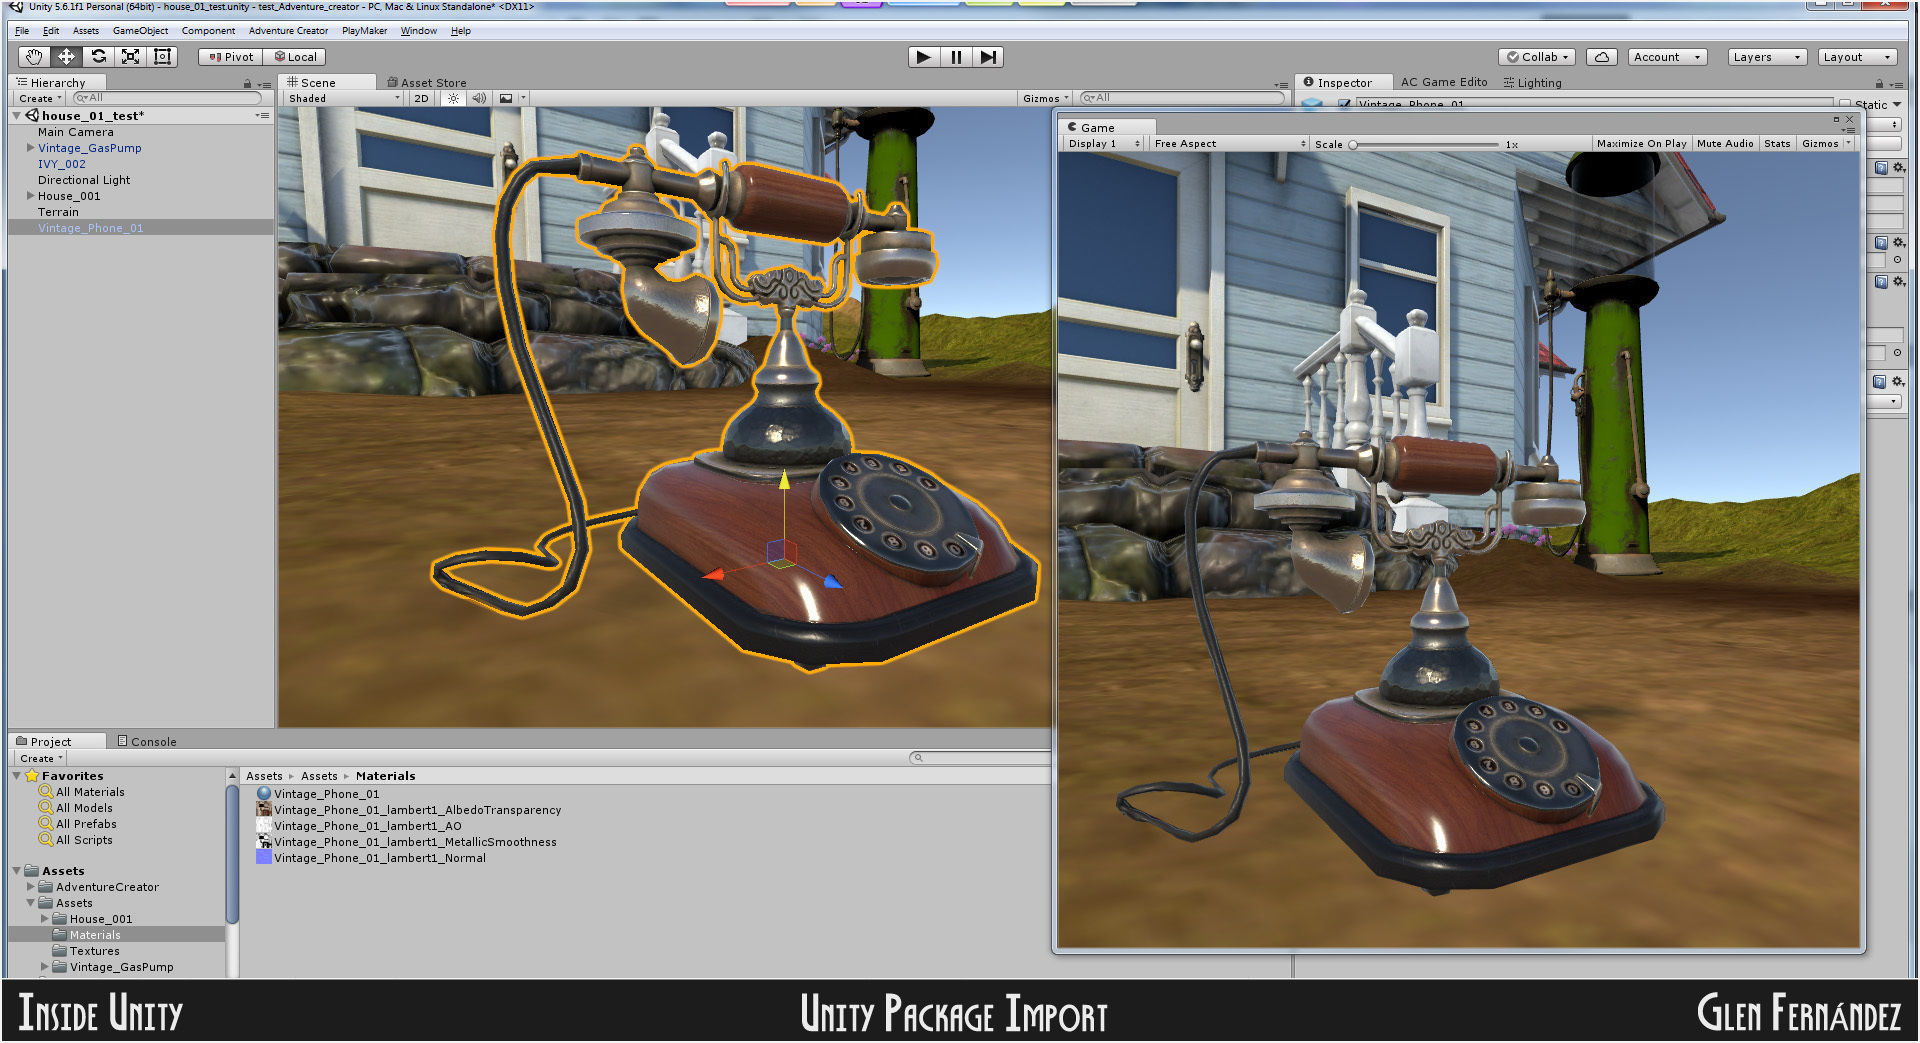This screenshot has height=1043, width=1920.
Task: Expand Vintage_GasPump in the Hierarchy
Action: tap(30, 148)
